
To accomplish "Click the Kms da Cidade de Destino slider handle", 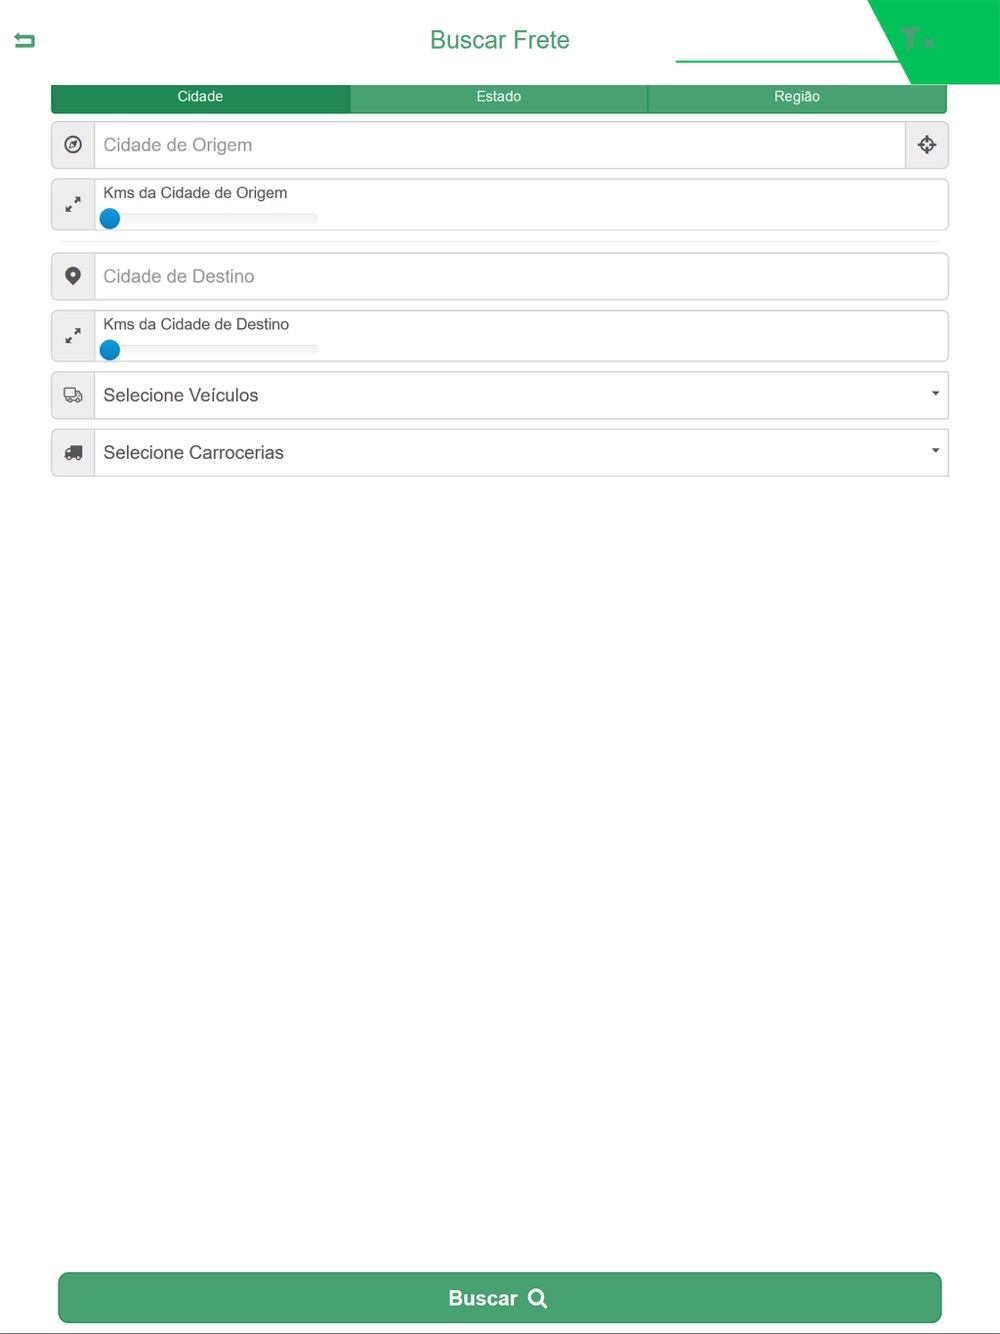I will [x=110, y=349].
